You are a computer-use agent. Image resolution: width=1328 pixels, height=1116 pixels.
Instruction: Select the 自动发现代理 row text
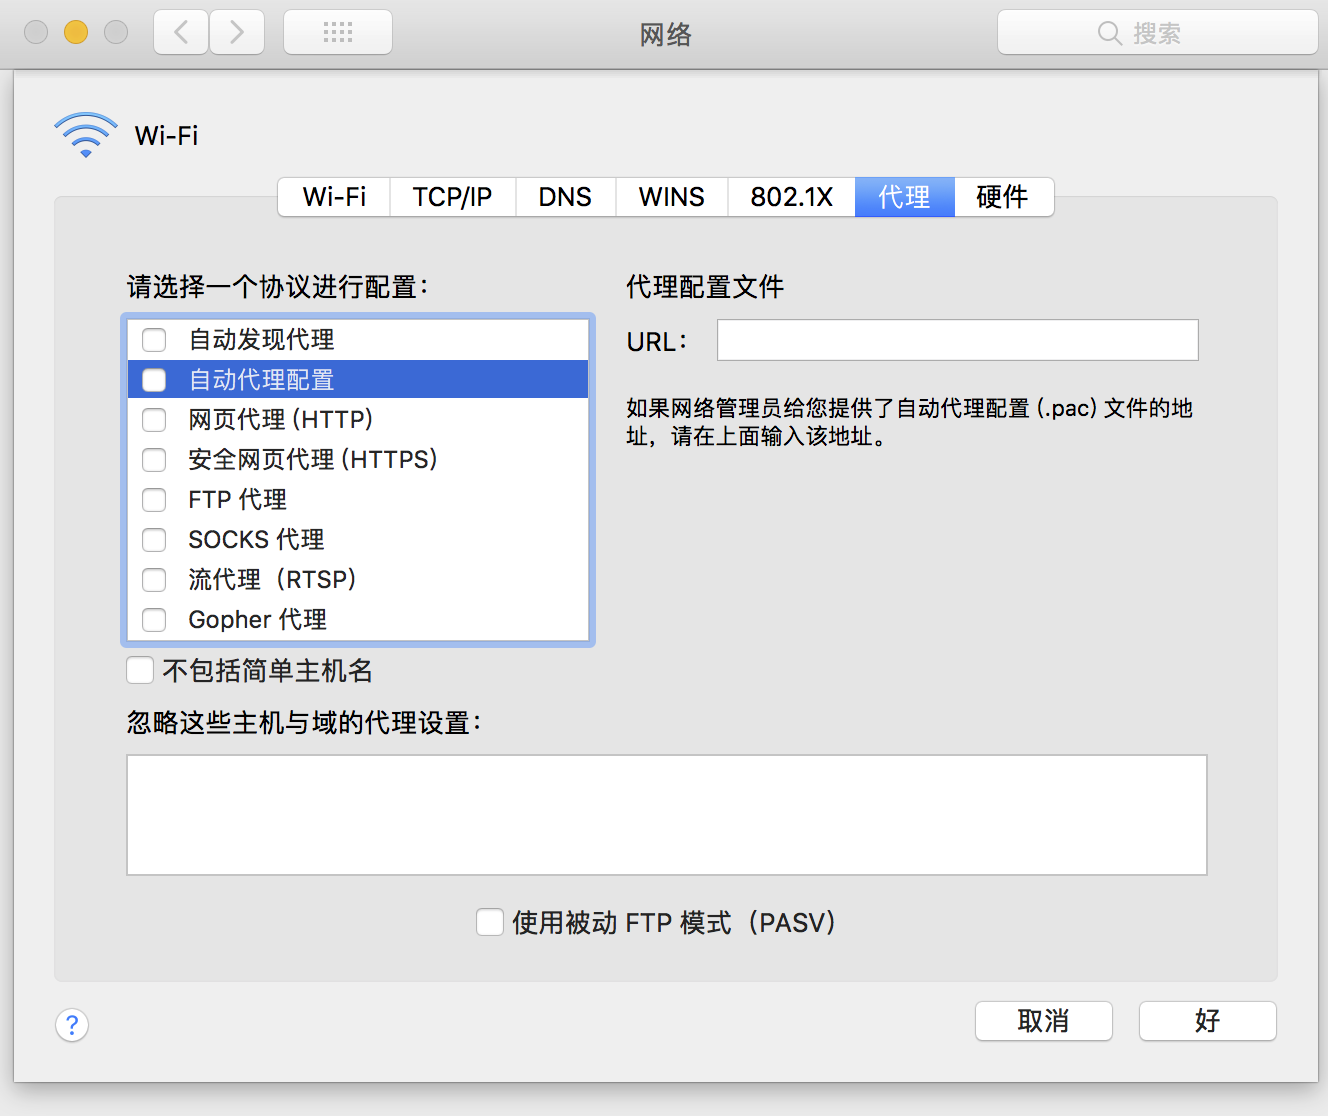[x=262, y=340]
